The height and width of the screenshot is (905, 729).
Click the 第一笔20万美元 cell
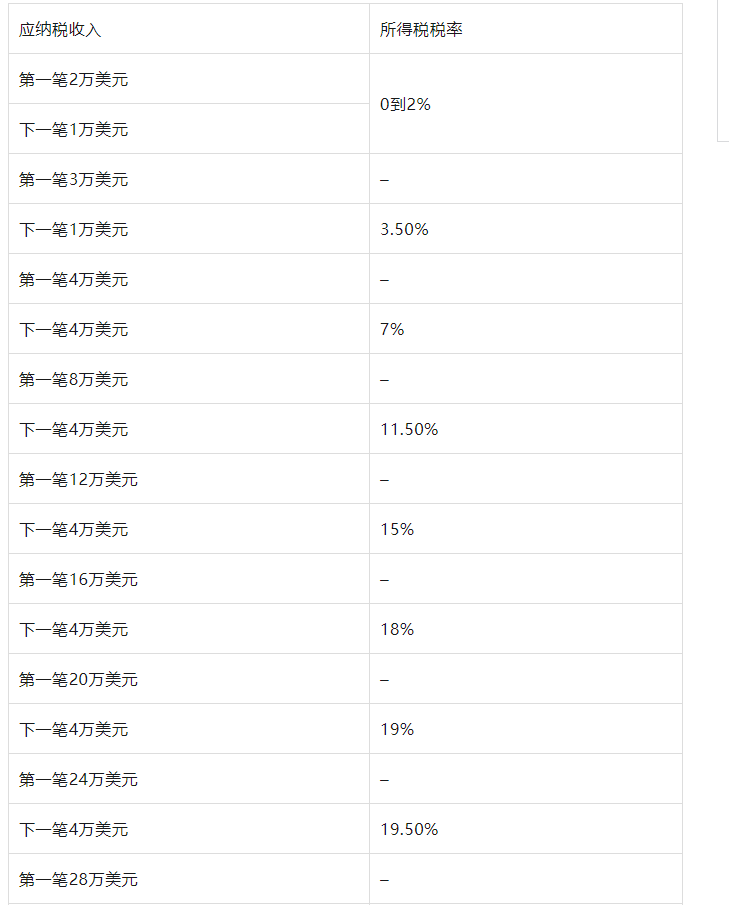(x=189, y=679)
